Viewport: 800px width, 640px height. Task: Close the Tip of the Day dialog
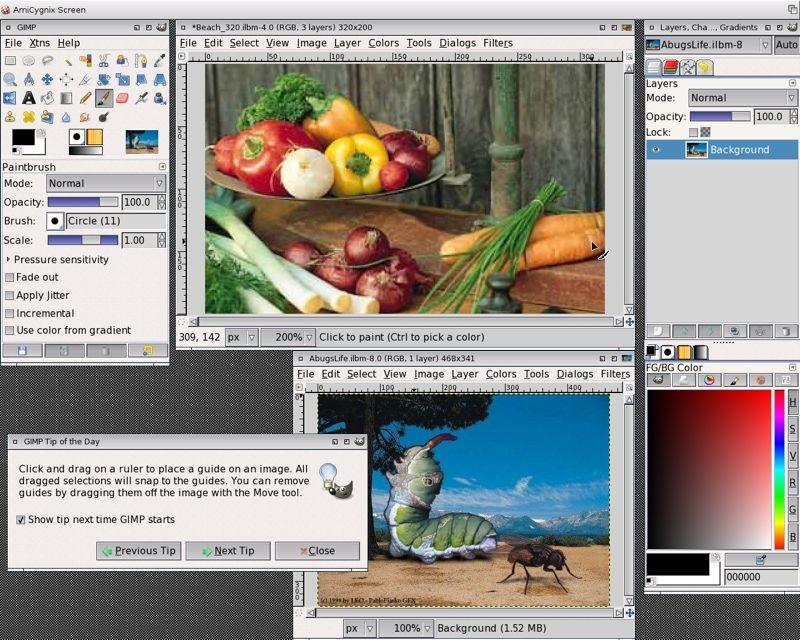(317, 551)
